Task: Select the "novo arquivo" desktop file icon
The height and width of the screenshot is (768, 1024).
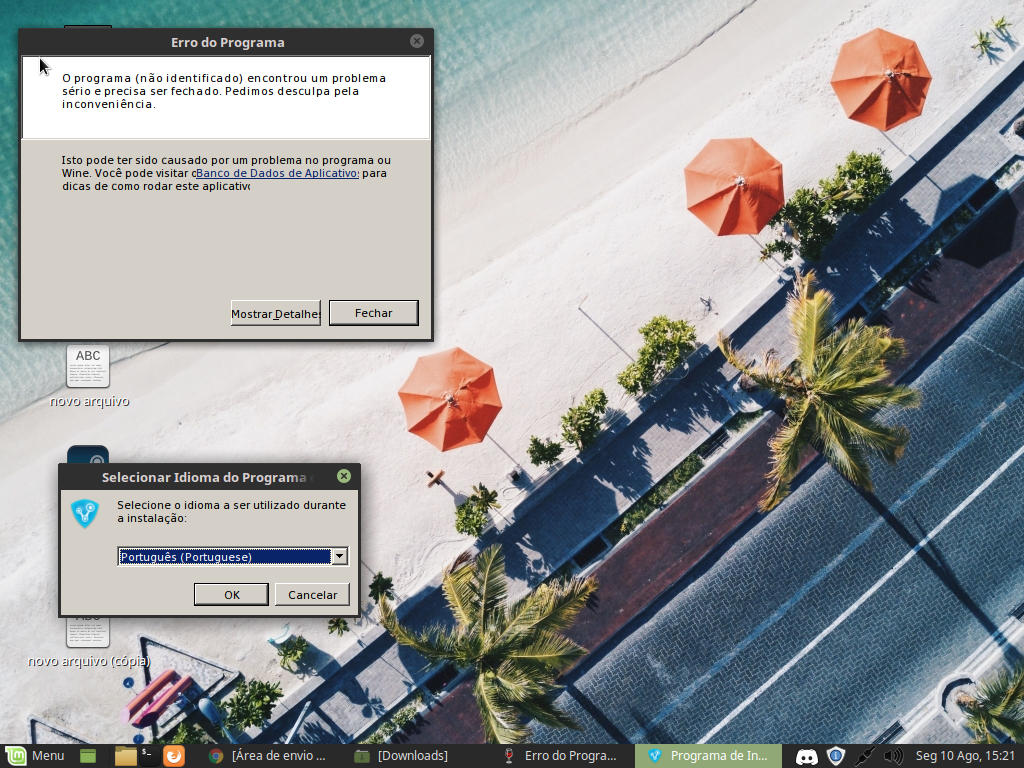Action: coord(88,366)
